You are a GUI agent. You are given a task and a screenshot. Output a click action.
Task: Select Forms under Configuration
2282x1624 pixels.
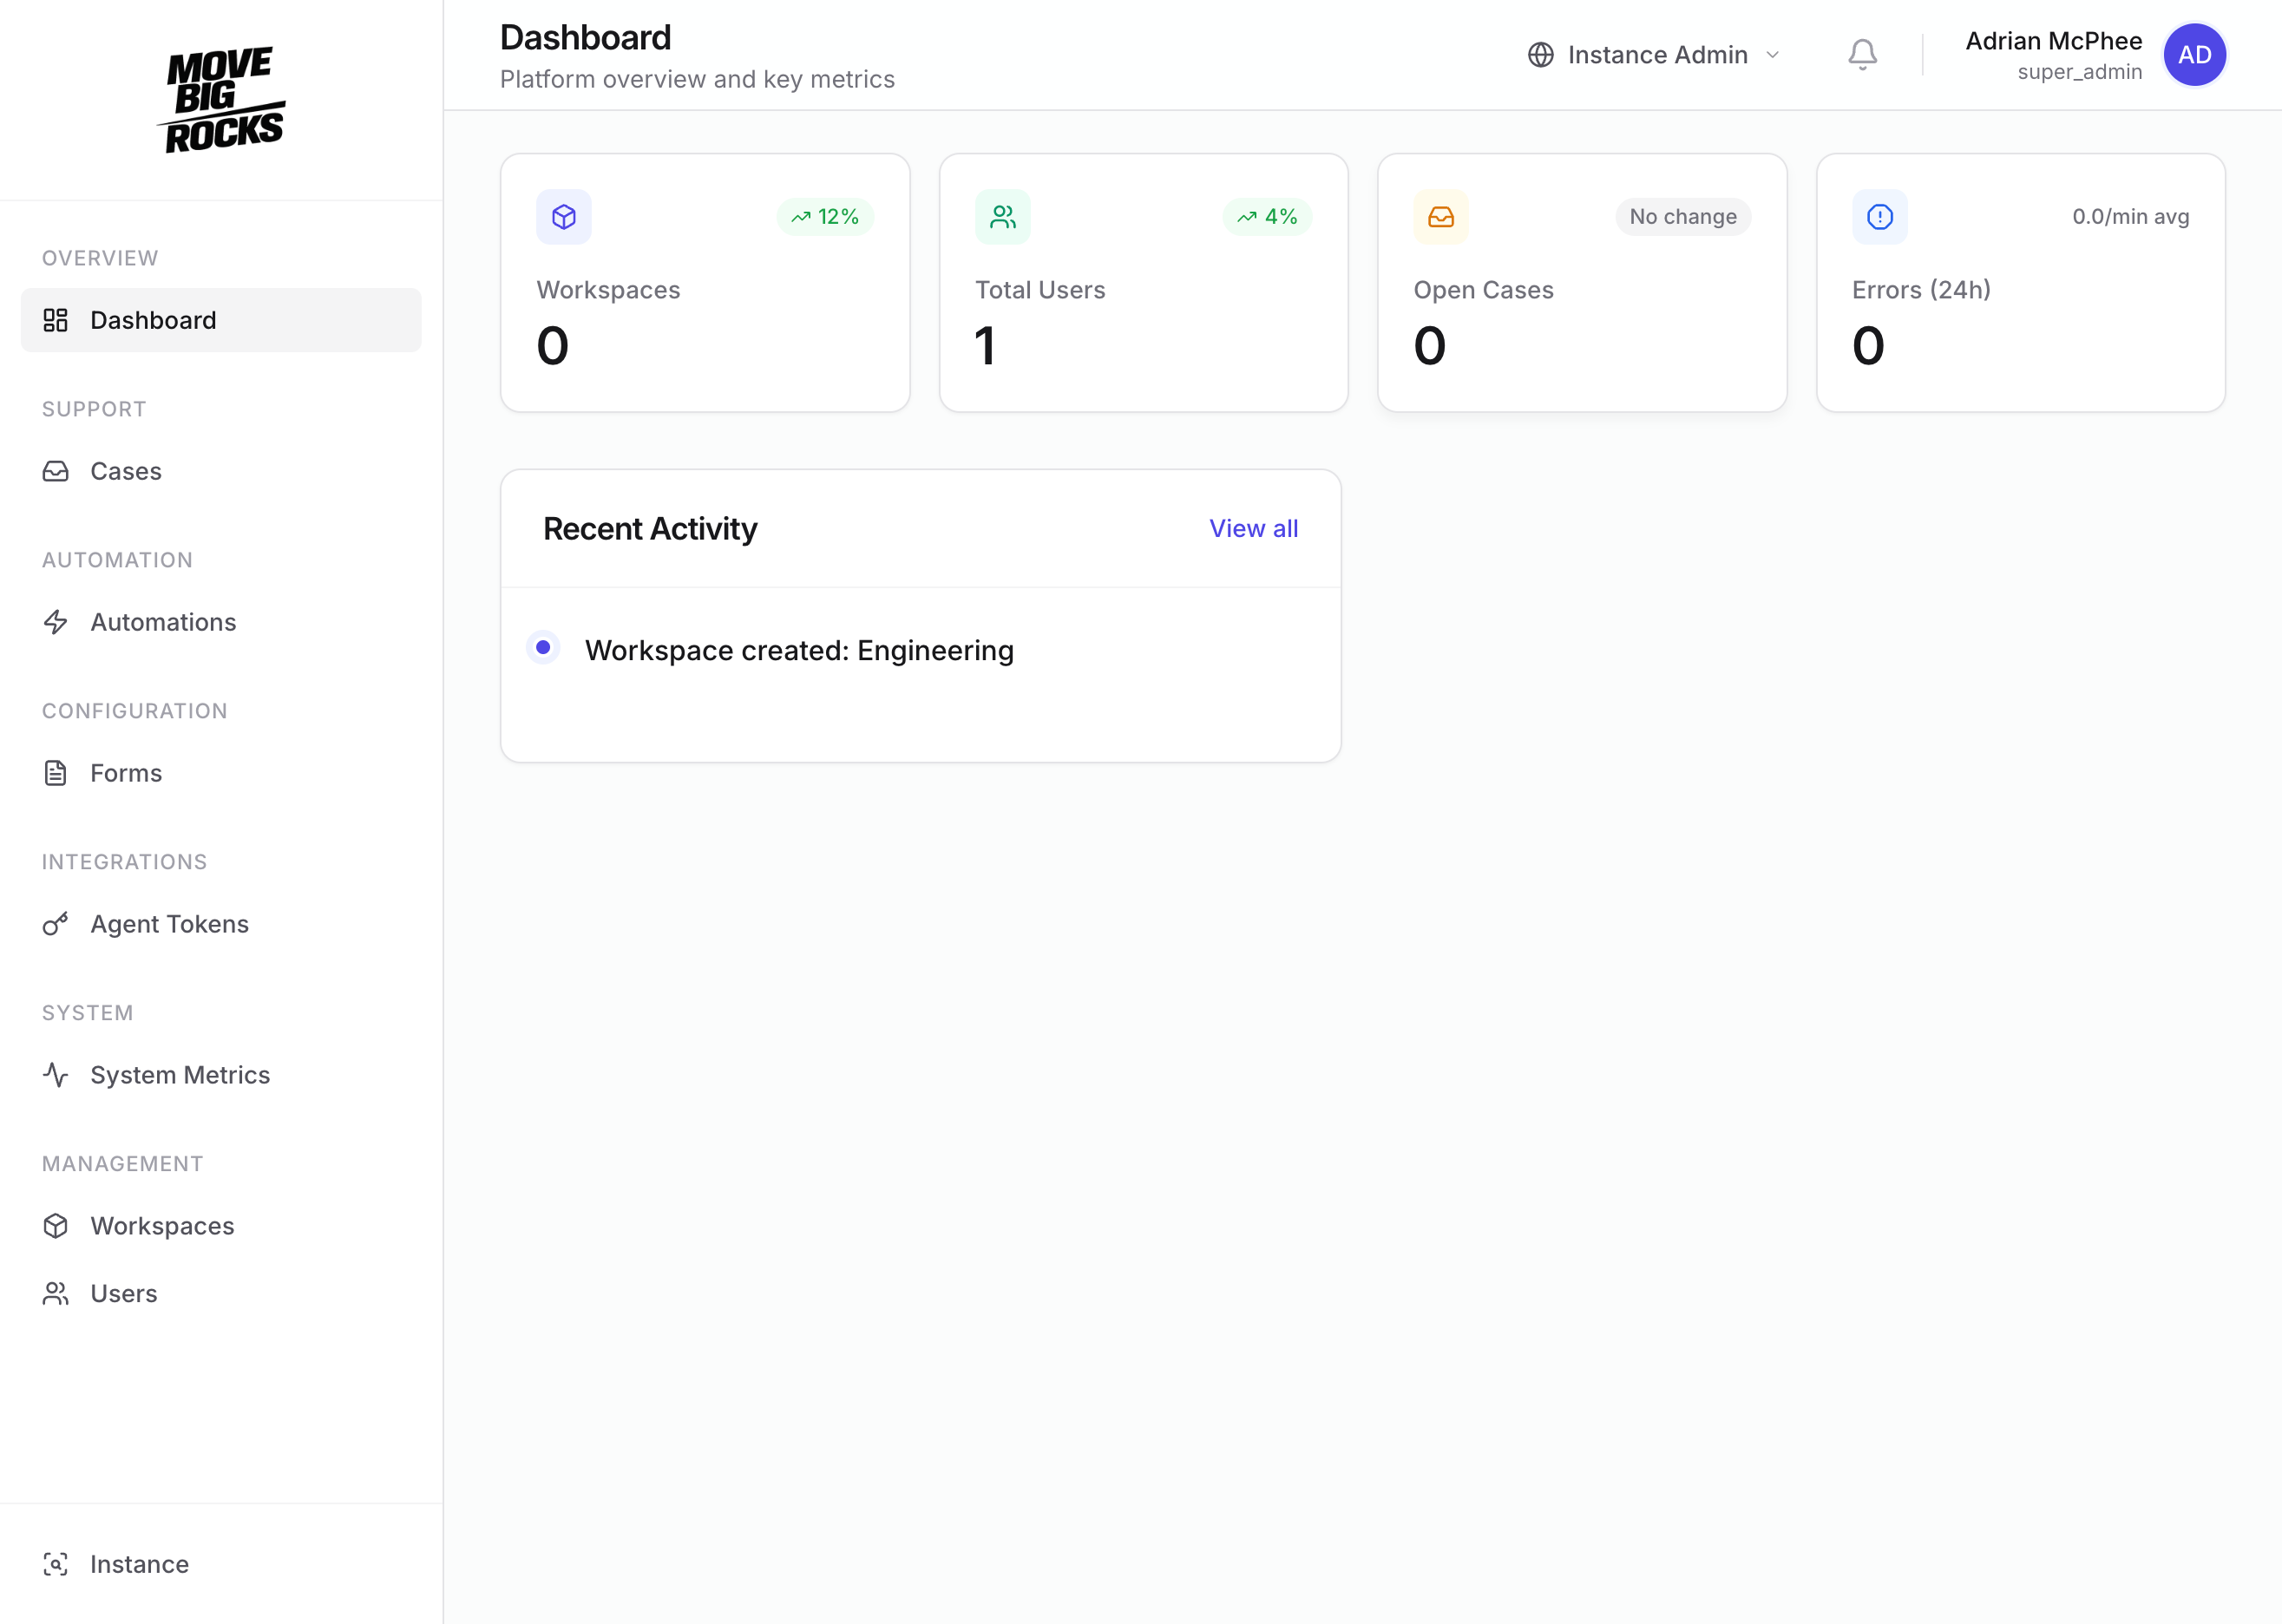[x=126, y=773]
